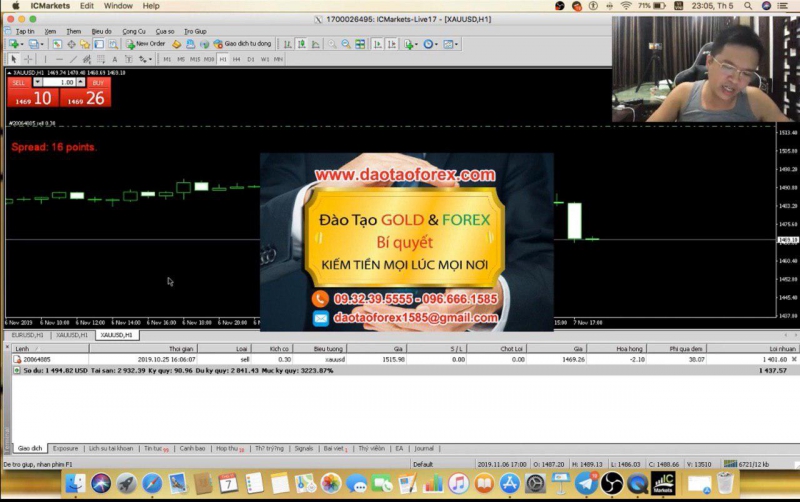Open ICMarkets app in the Dock
Viewport: 800px width, 502px height.
(x=663, y=483)
